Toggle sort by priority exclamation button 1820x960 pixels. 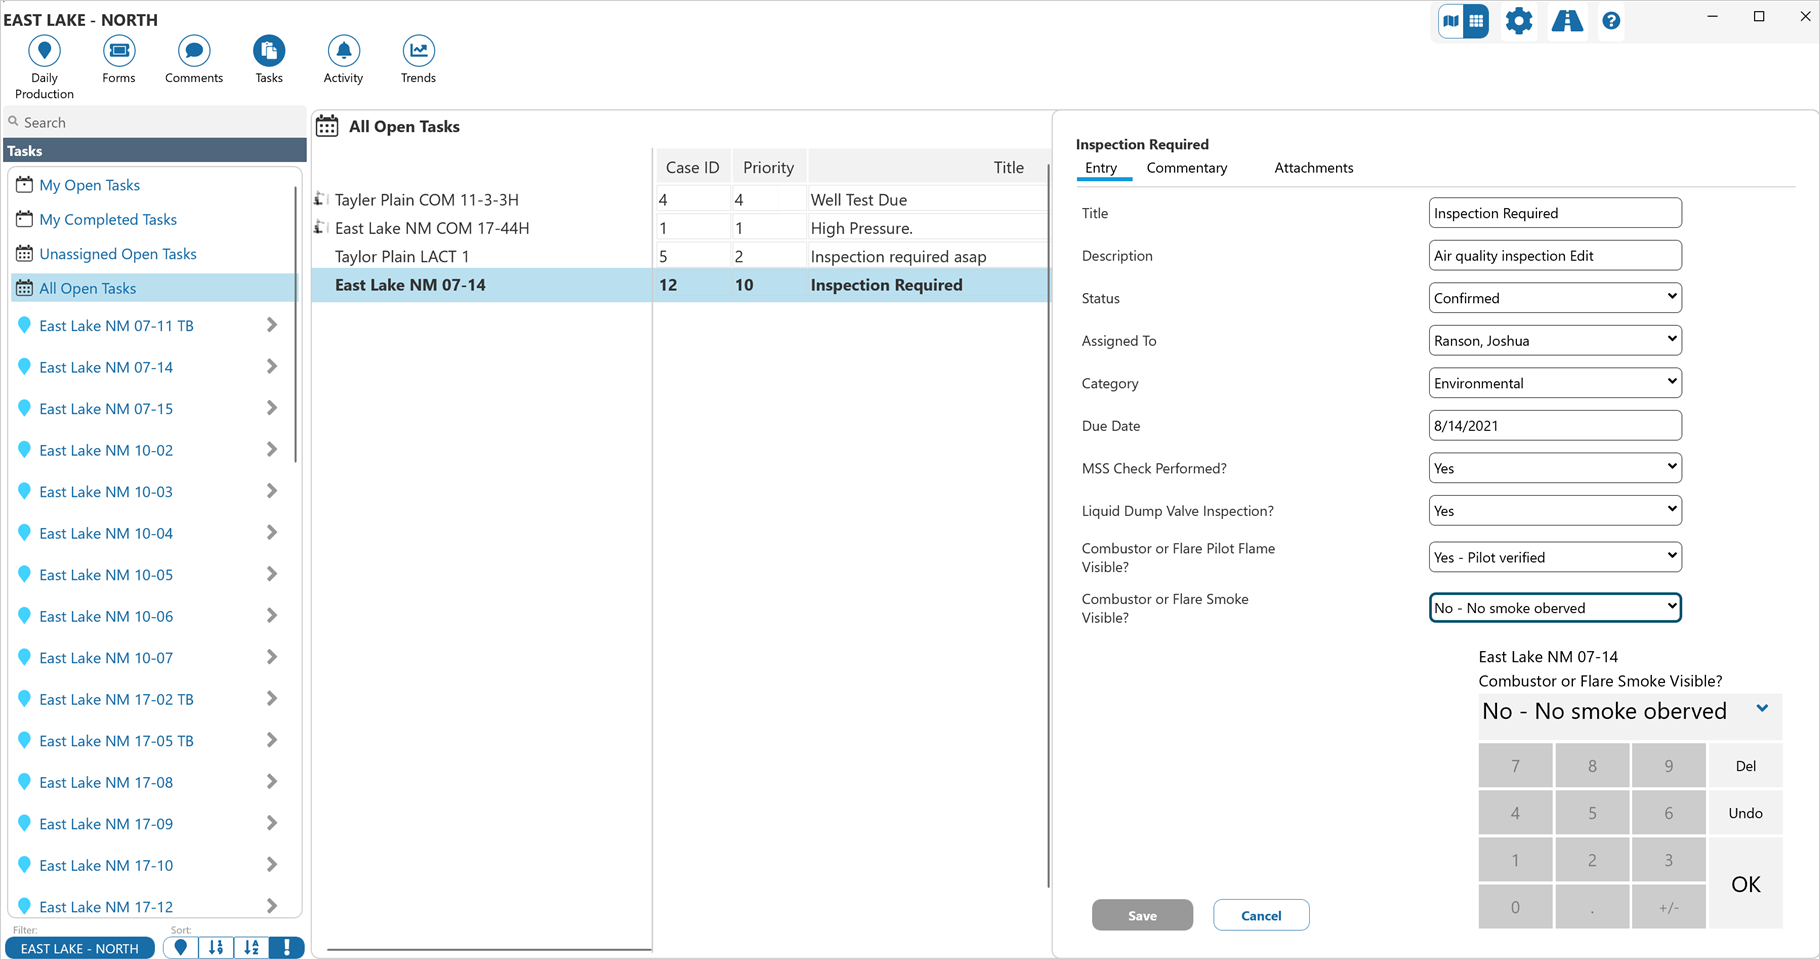tap(287, 947)
